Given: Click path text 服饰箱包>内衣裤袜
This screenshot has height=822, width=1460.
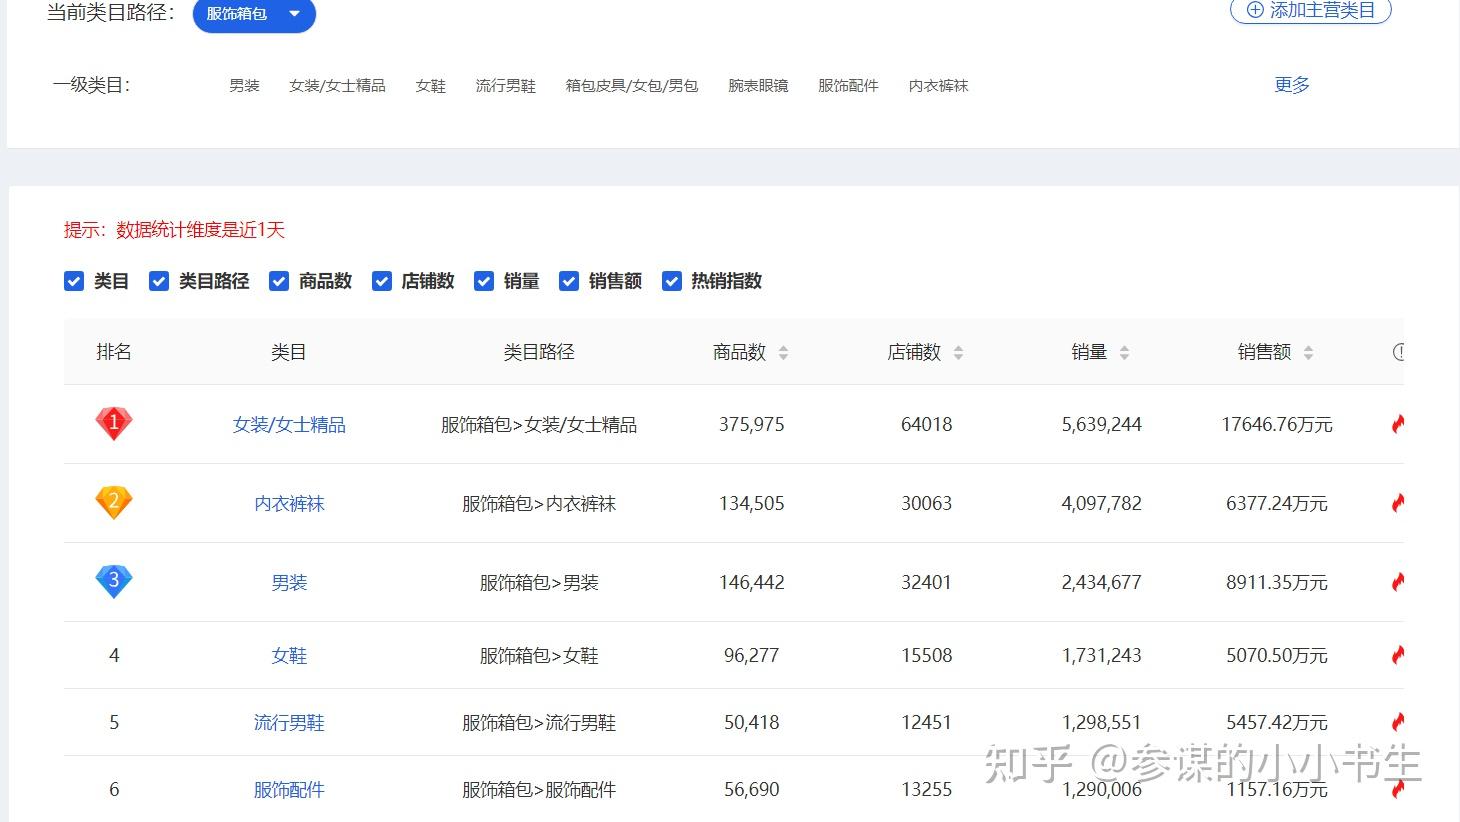Looking at the screenshot, I should point(539,504).
